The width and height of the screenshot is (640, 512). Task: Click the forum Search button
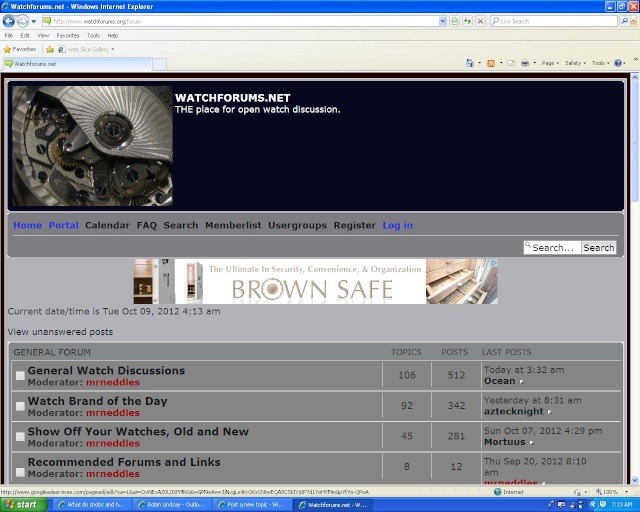(x=599, y=247)
